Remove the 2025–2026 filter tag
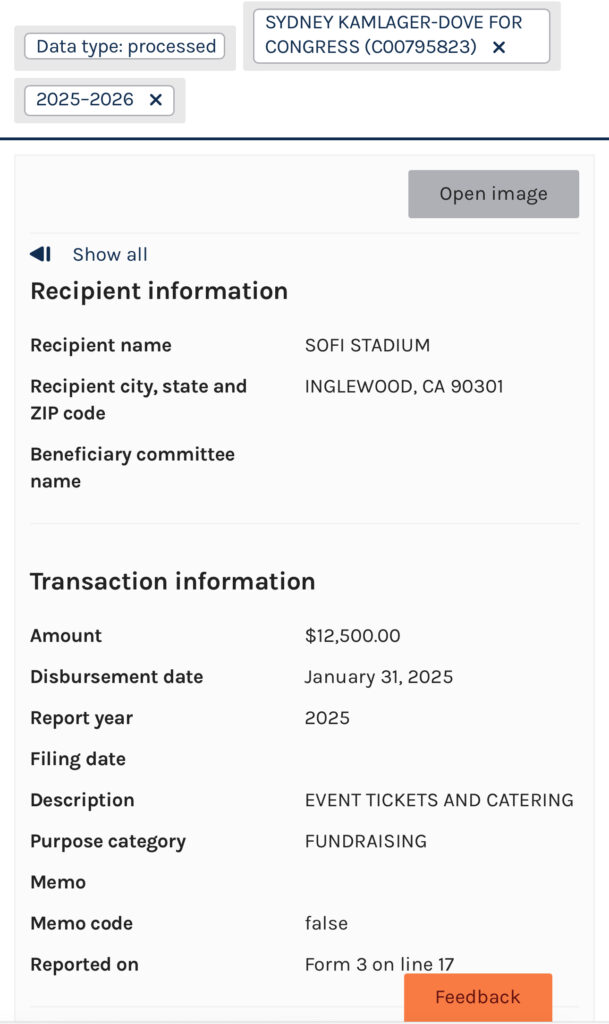The height and width of the screenshot is (1024, 609). 155,100
